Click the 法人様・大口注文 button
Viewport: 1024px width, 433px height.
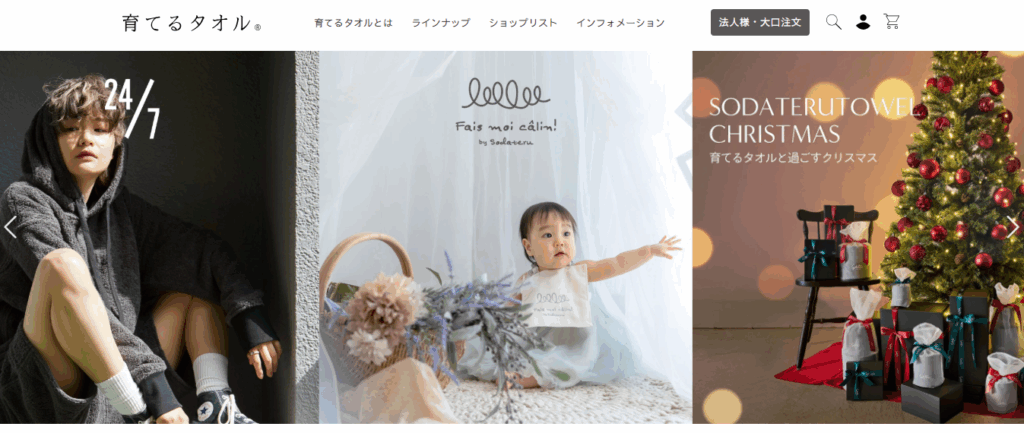point(760,22)
